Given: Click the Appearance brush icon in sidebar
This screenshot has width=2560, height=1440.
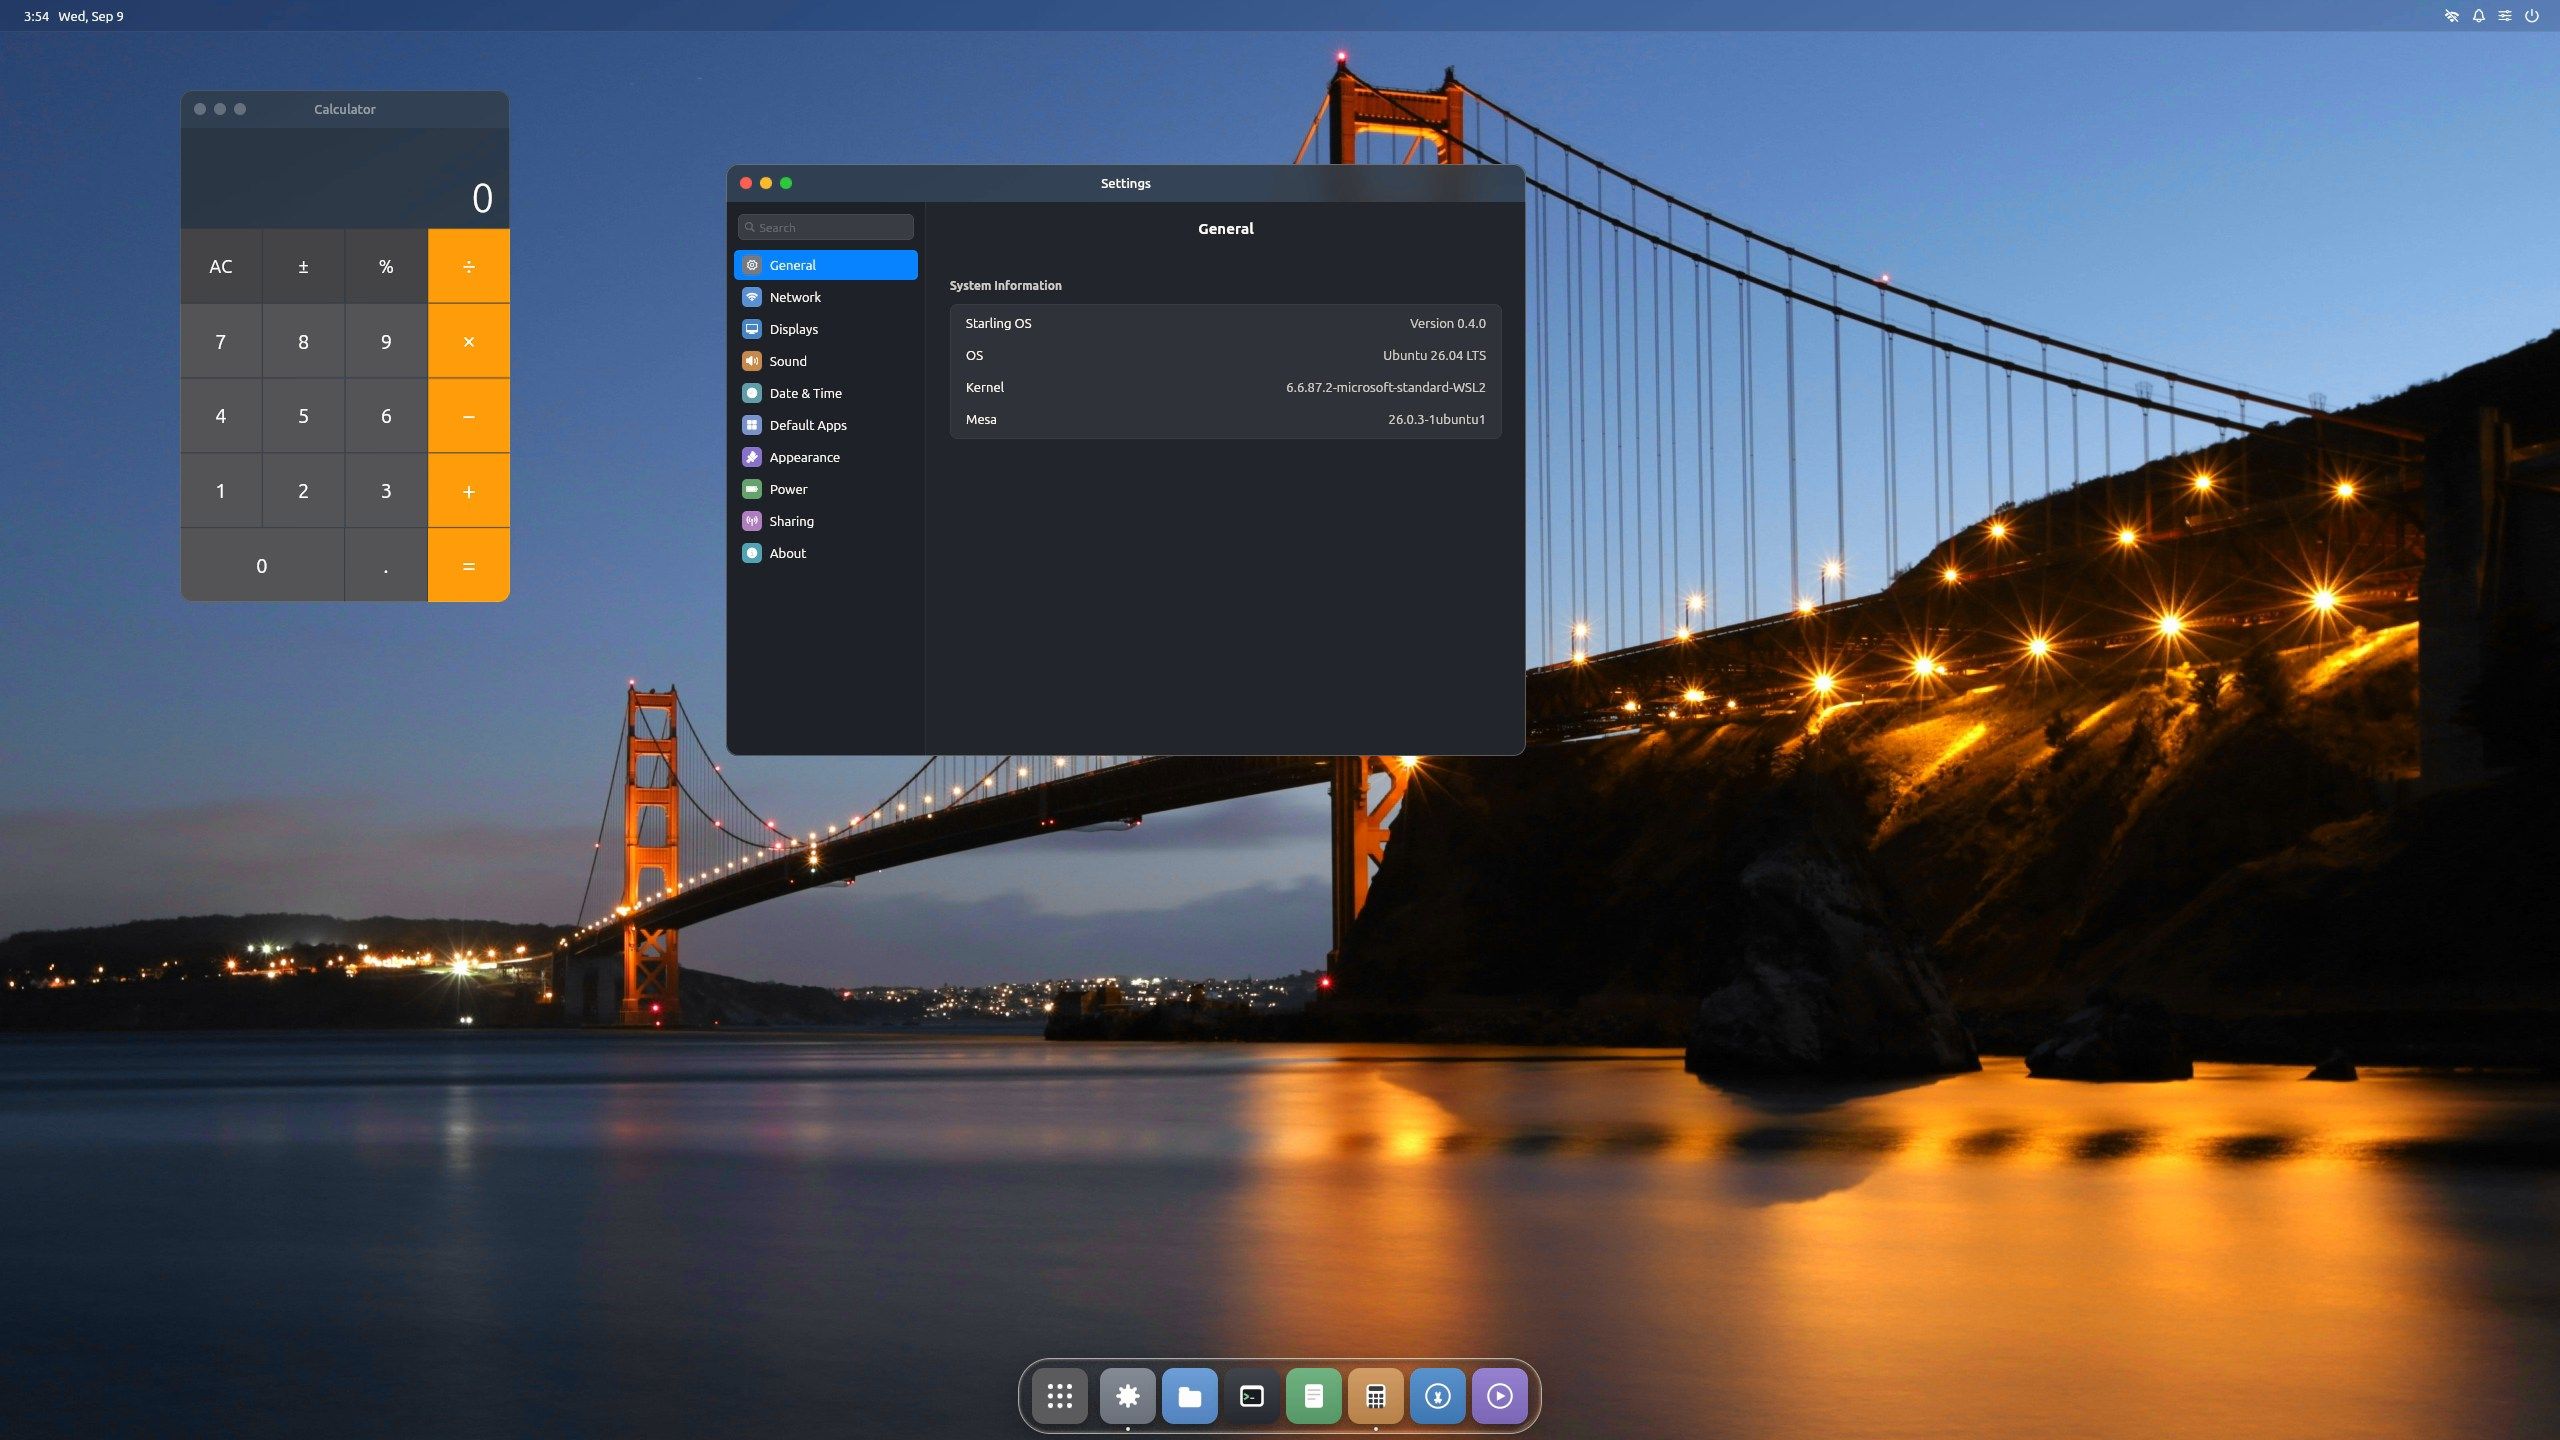Looking at the screenshot, I should pos(752,457).
